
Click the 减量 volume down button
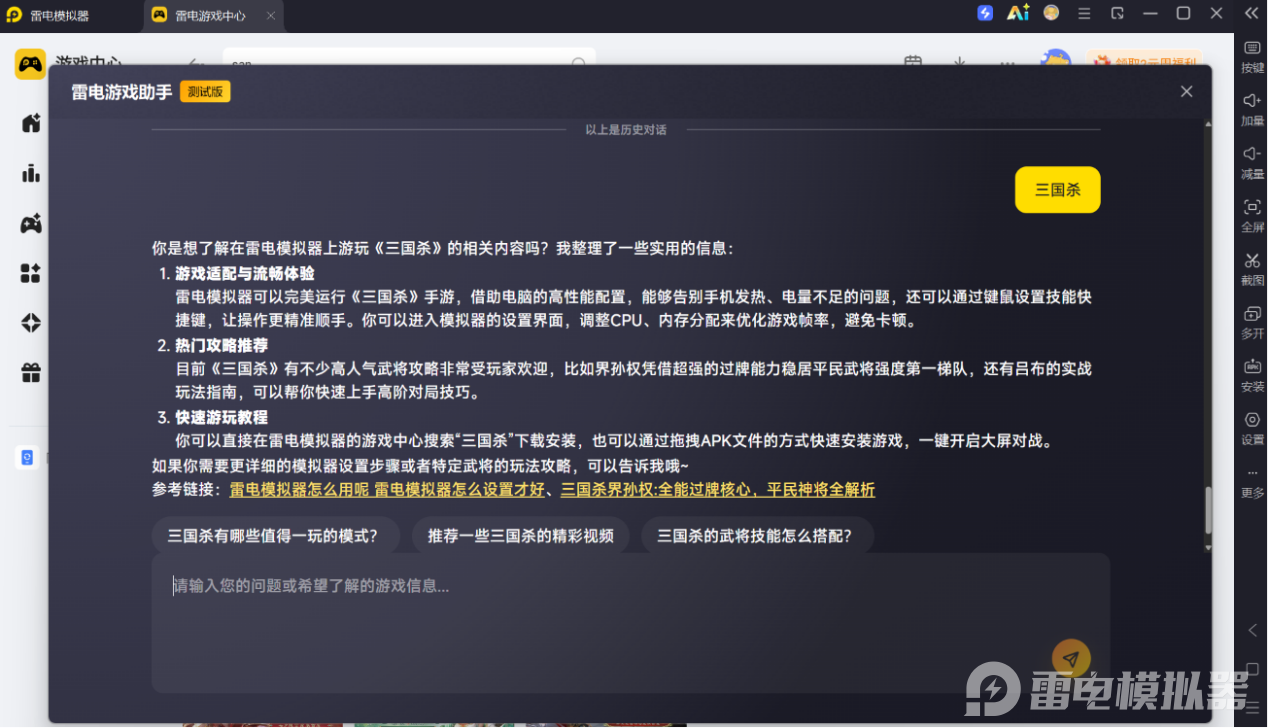[1252, 163]
